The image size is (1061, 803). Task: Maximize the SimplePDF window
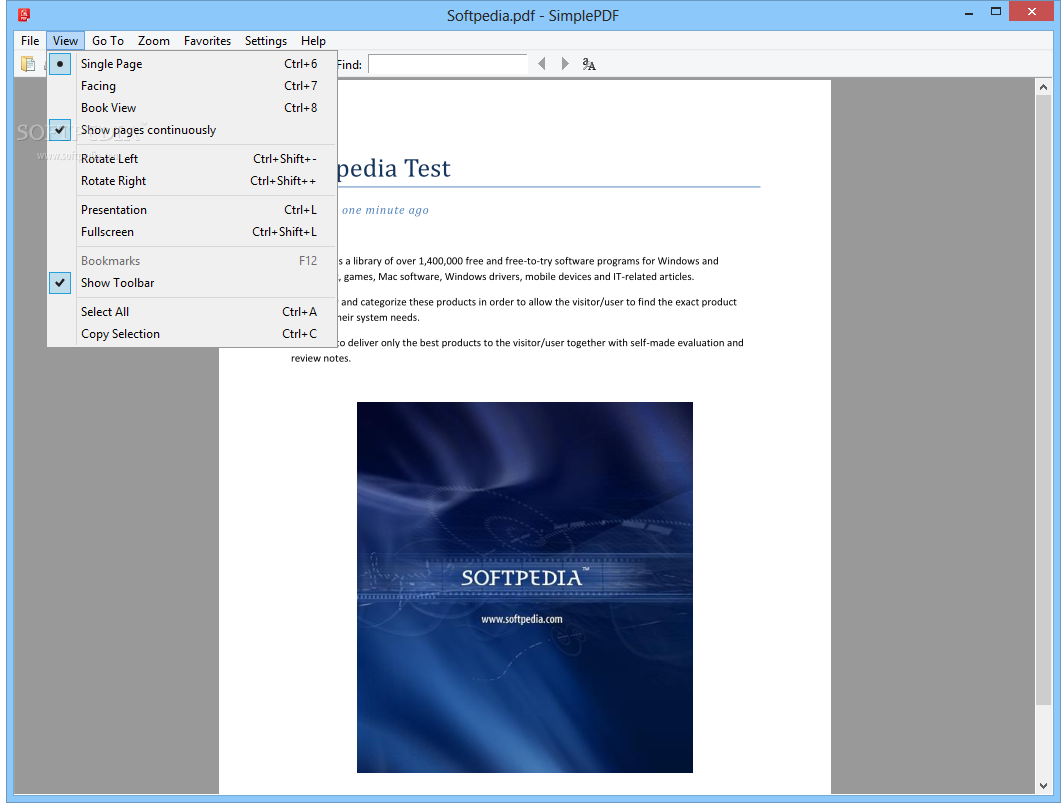[995, 12]
